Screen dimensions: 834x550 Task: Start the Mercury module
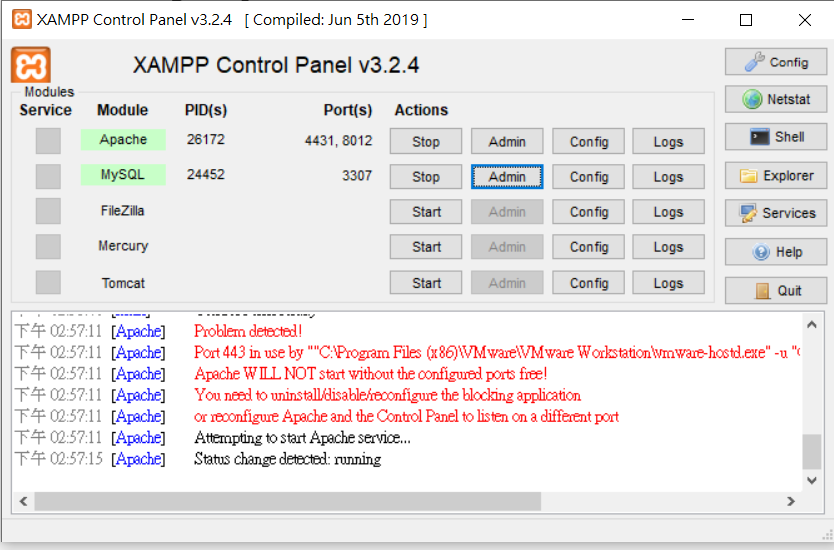pyautogui.click(x=426, y=247)
